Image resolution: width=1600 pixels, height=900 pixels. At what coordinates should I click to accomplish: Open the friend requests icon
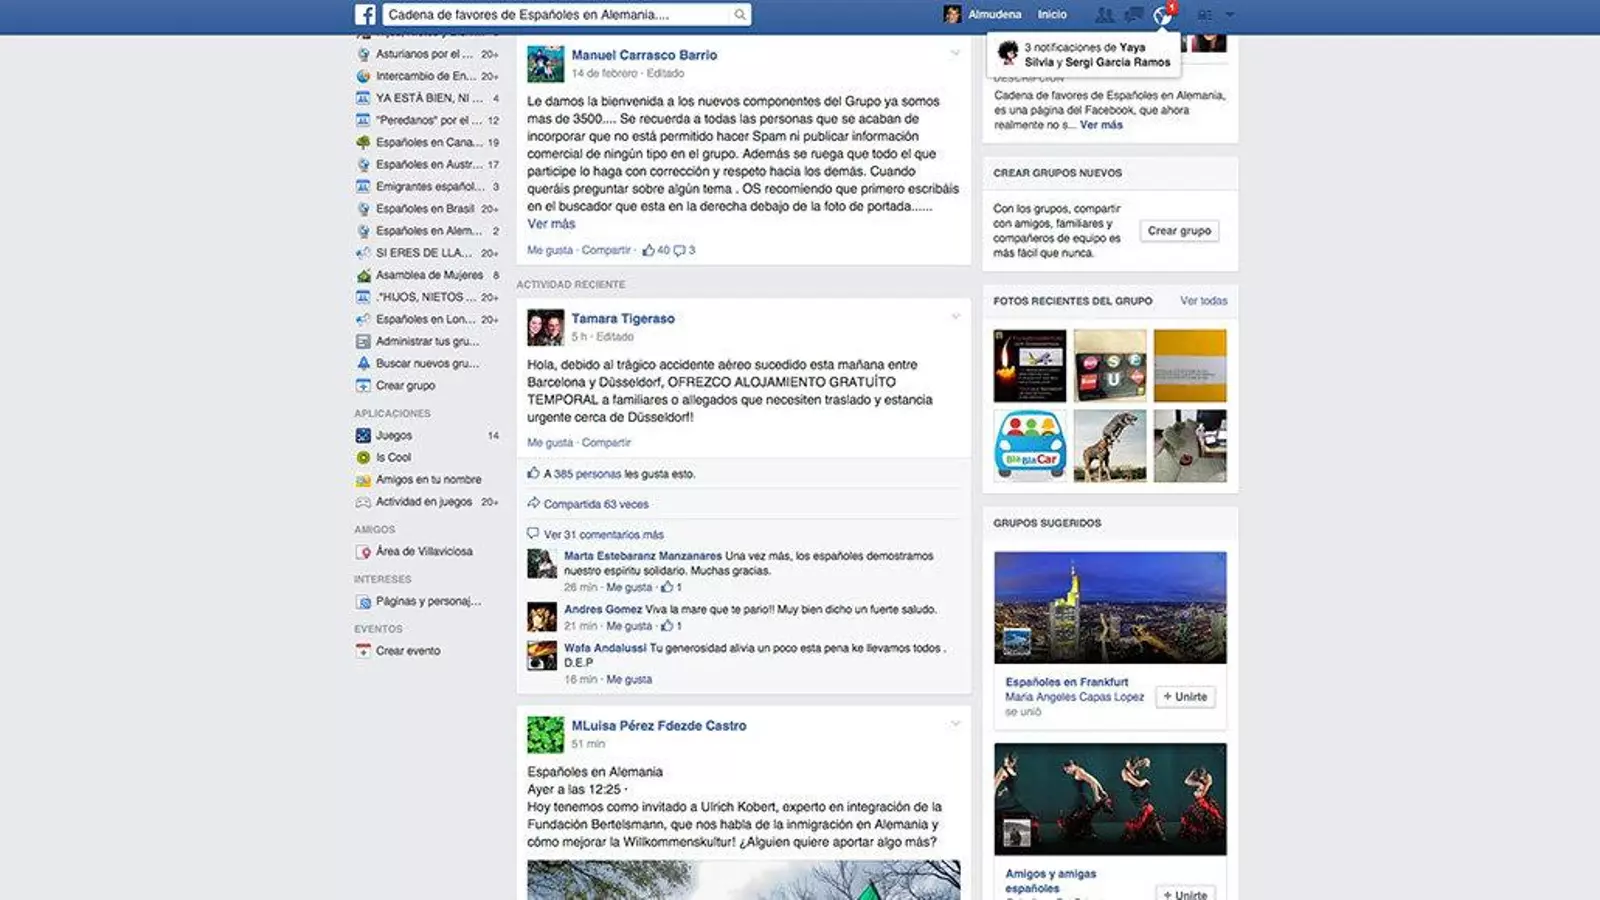pos(1104,15)
